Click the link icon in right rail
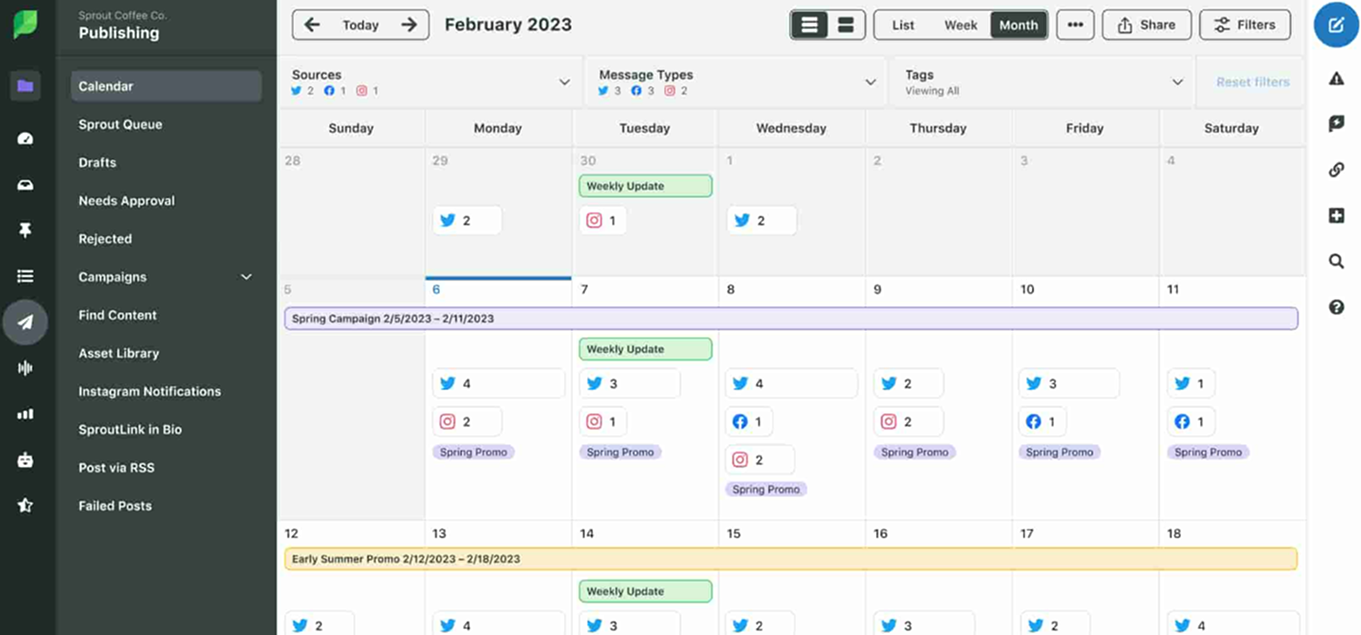This screenshot has width=1361, height=635. [x=1336, y=170]
